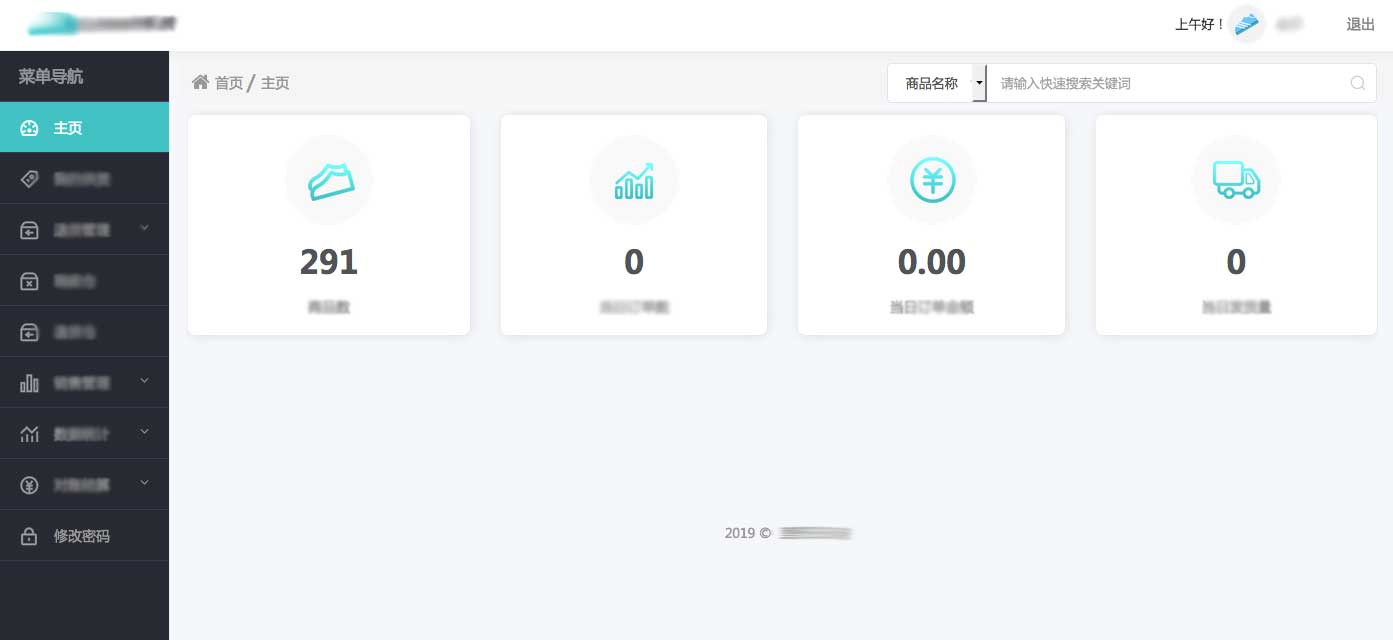Click the dashboard icon beside 主页

29,128
